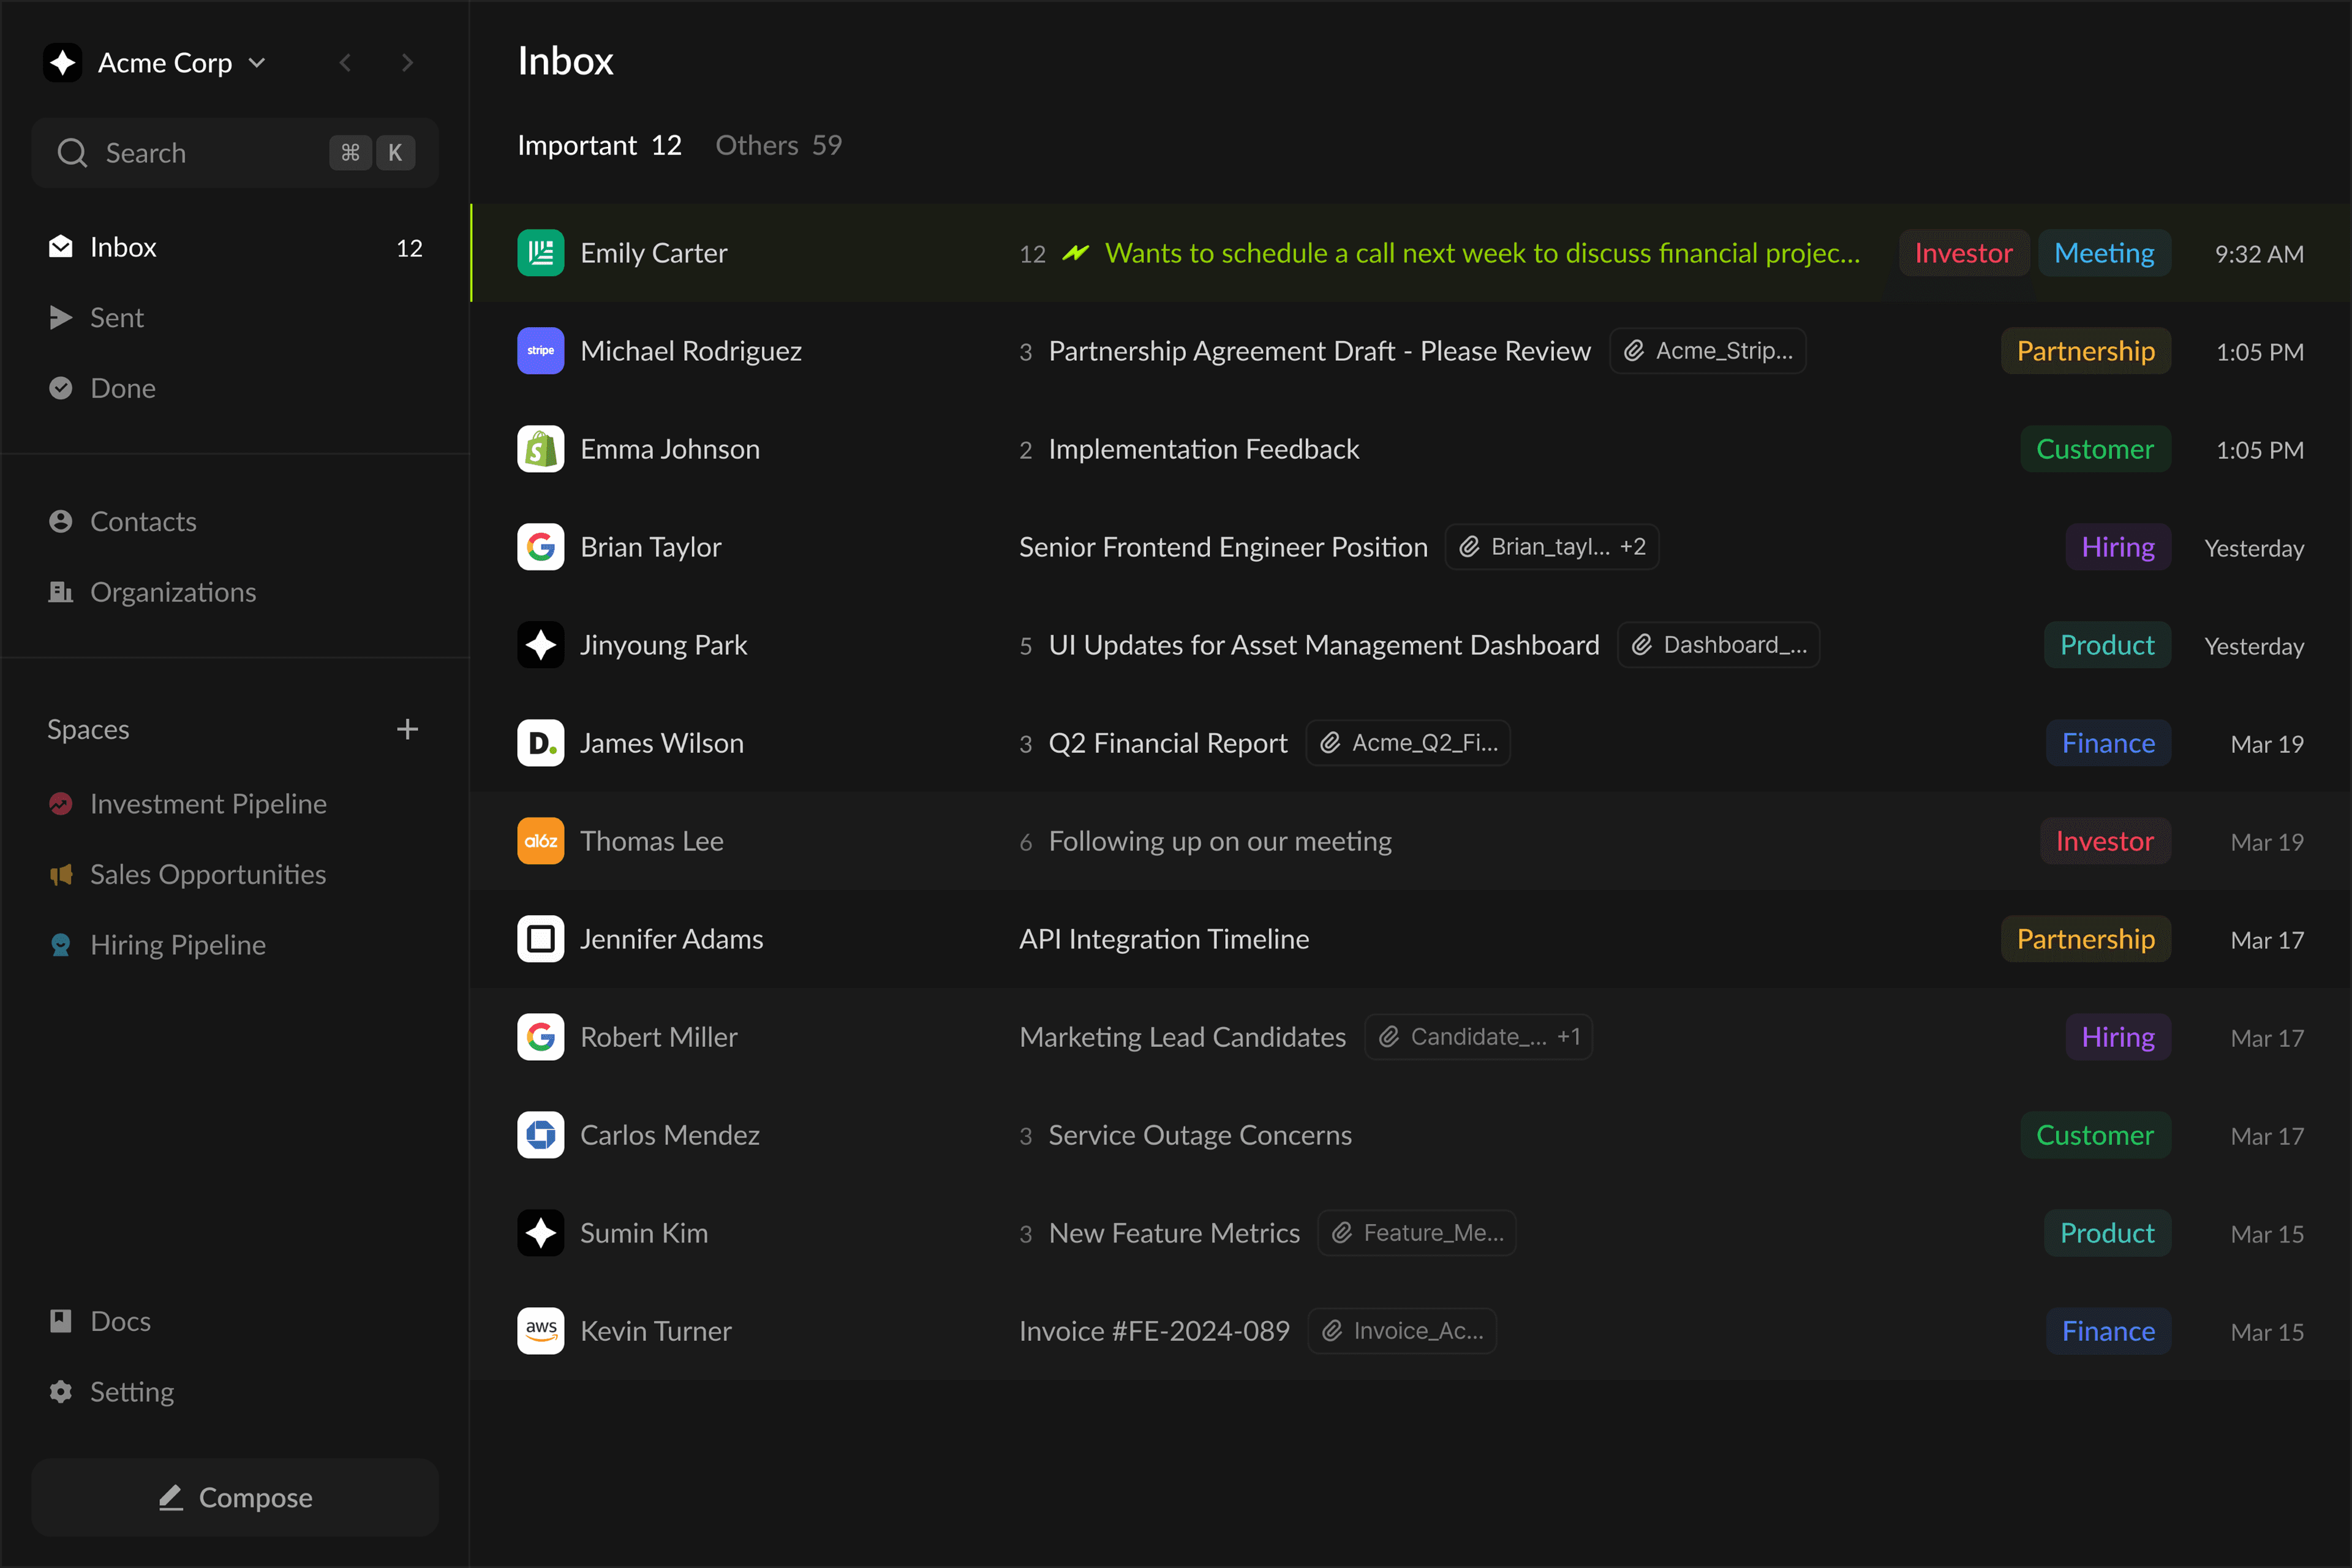Click the Meeting tag on Emily Carter's email

tap(2104, 253)
